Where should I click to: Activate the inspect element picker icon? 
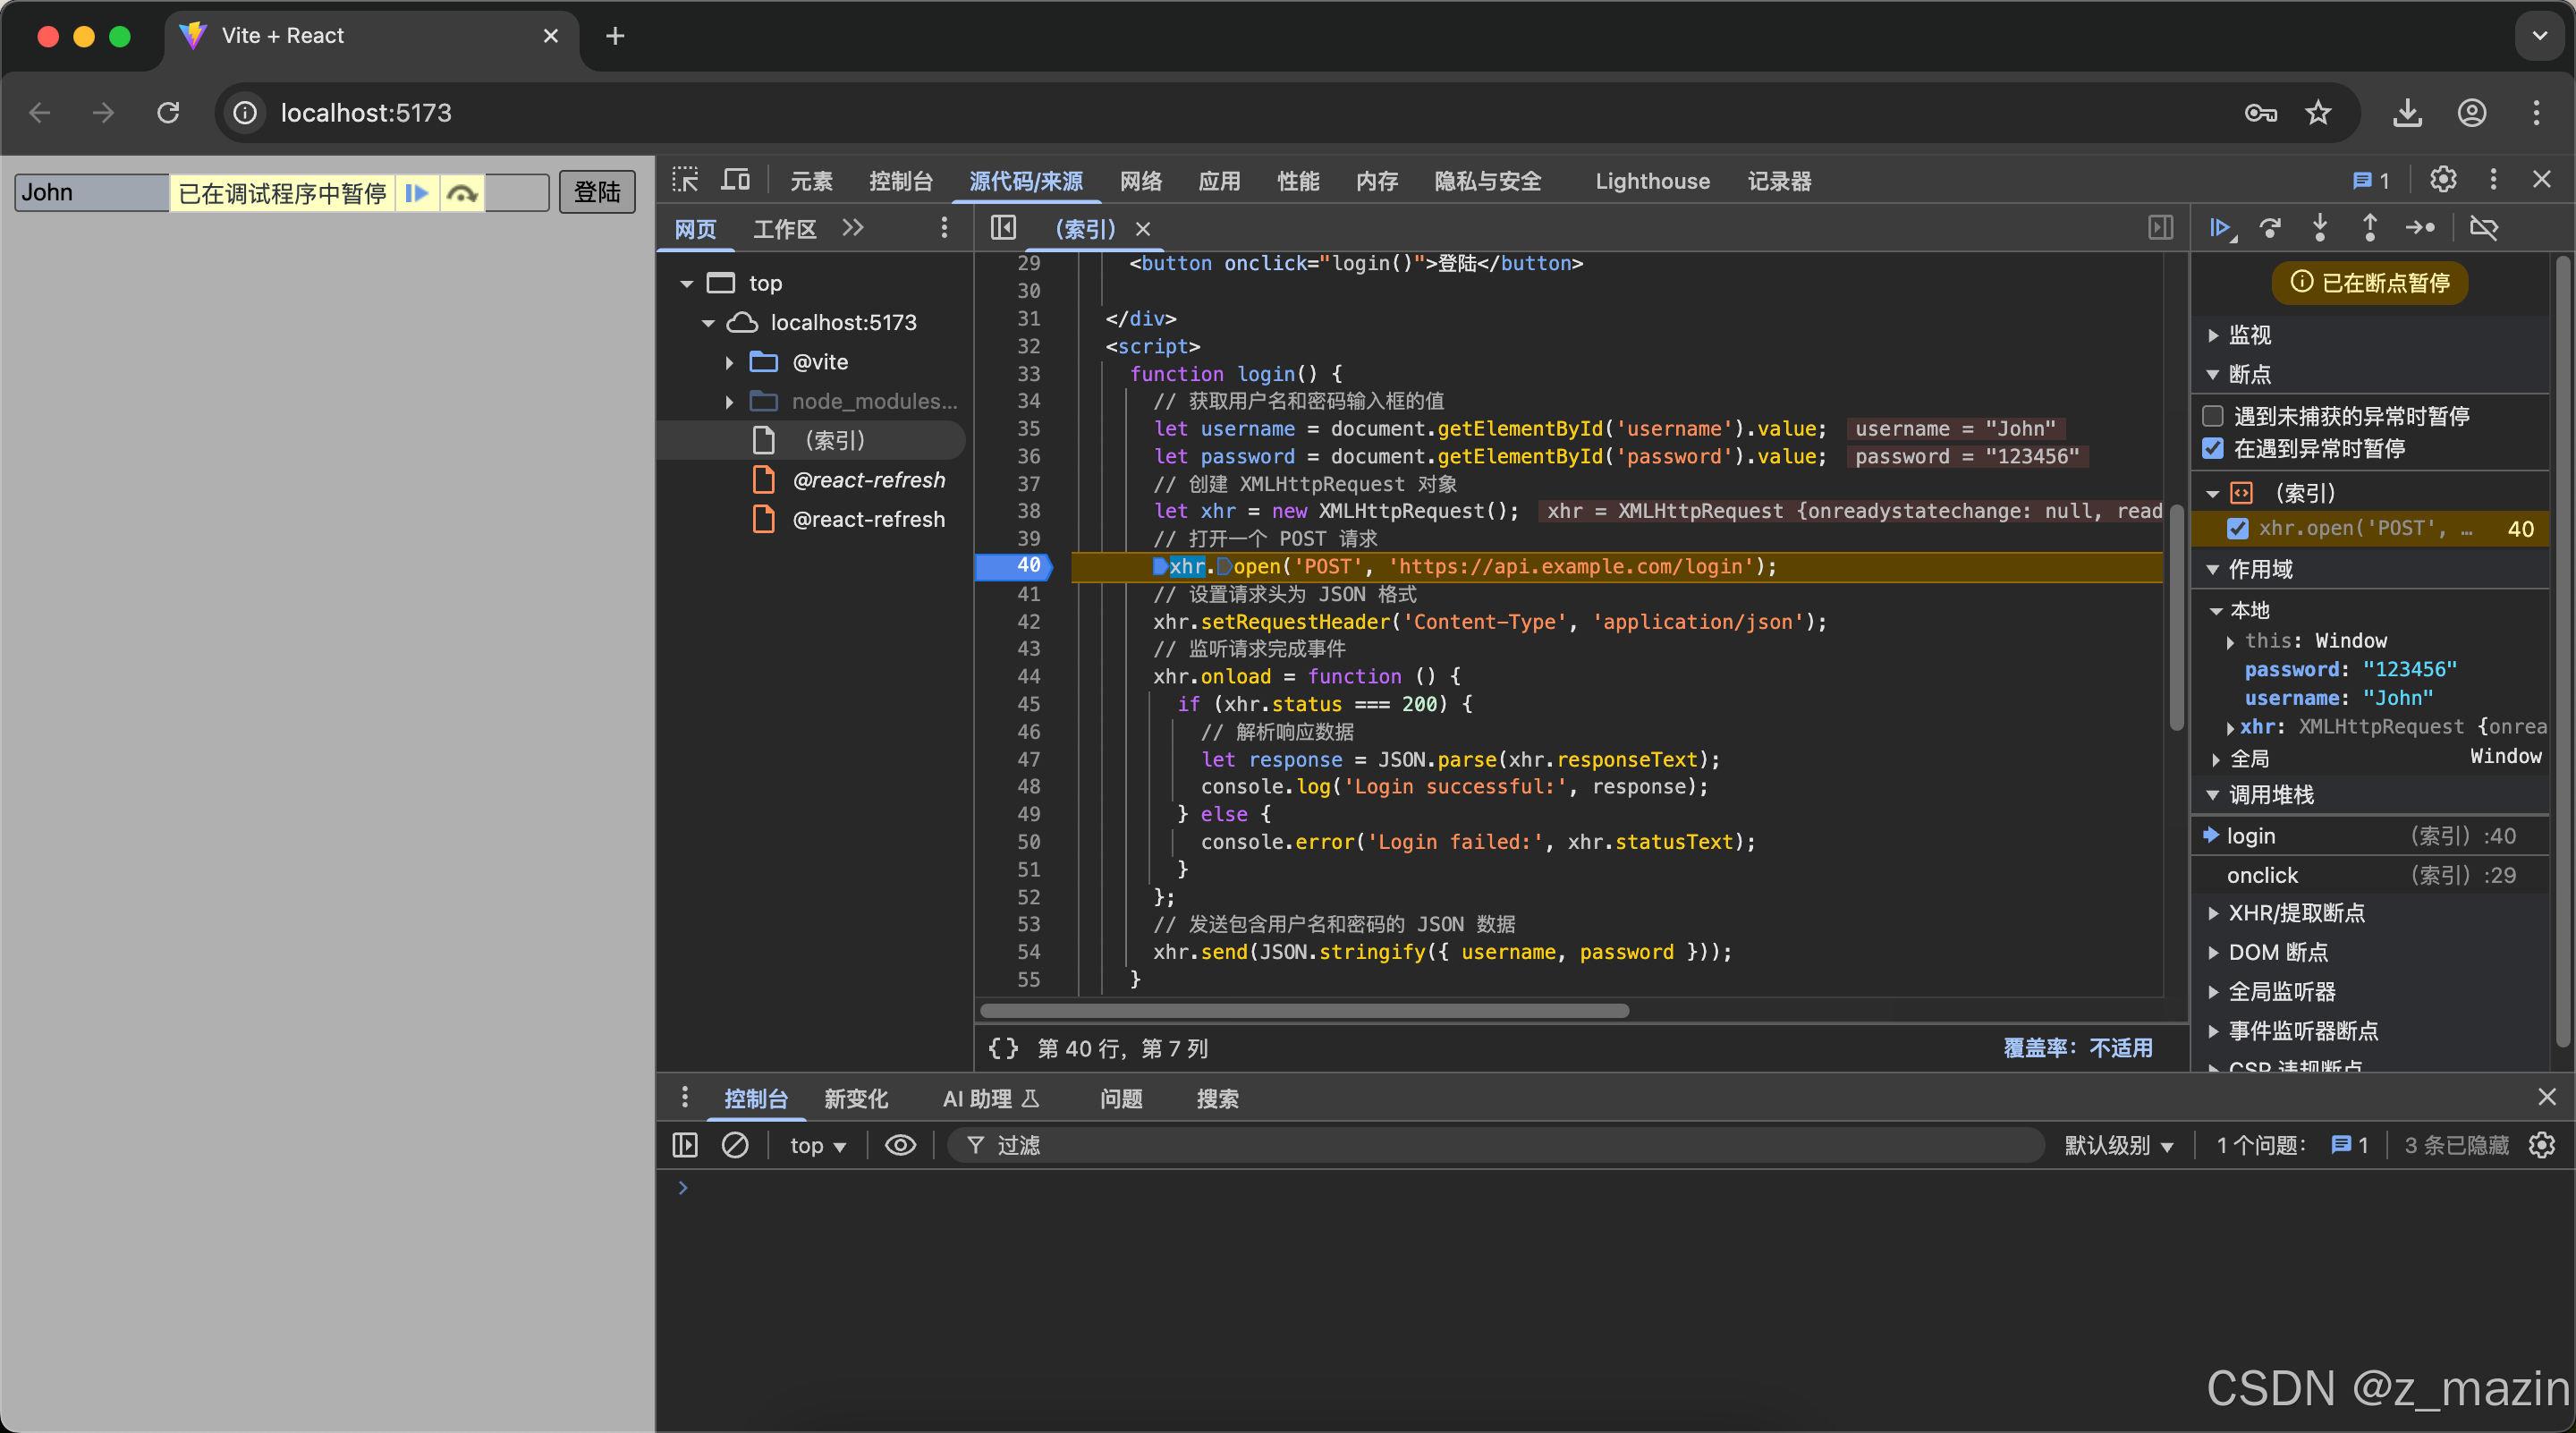coord(685,180)
